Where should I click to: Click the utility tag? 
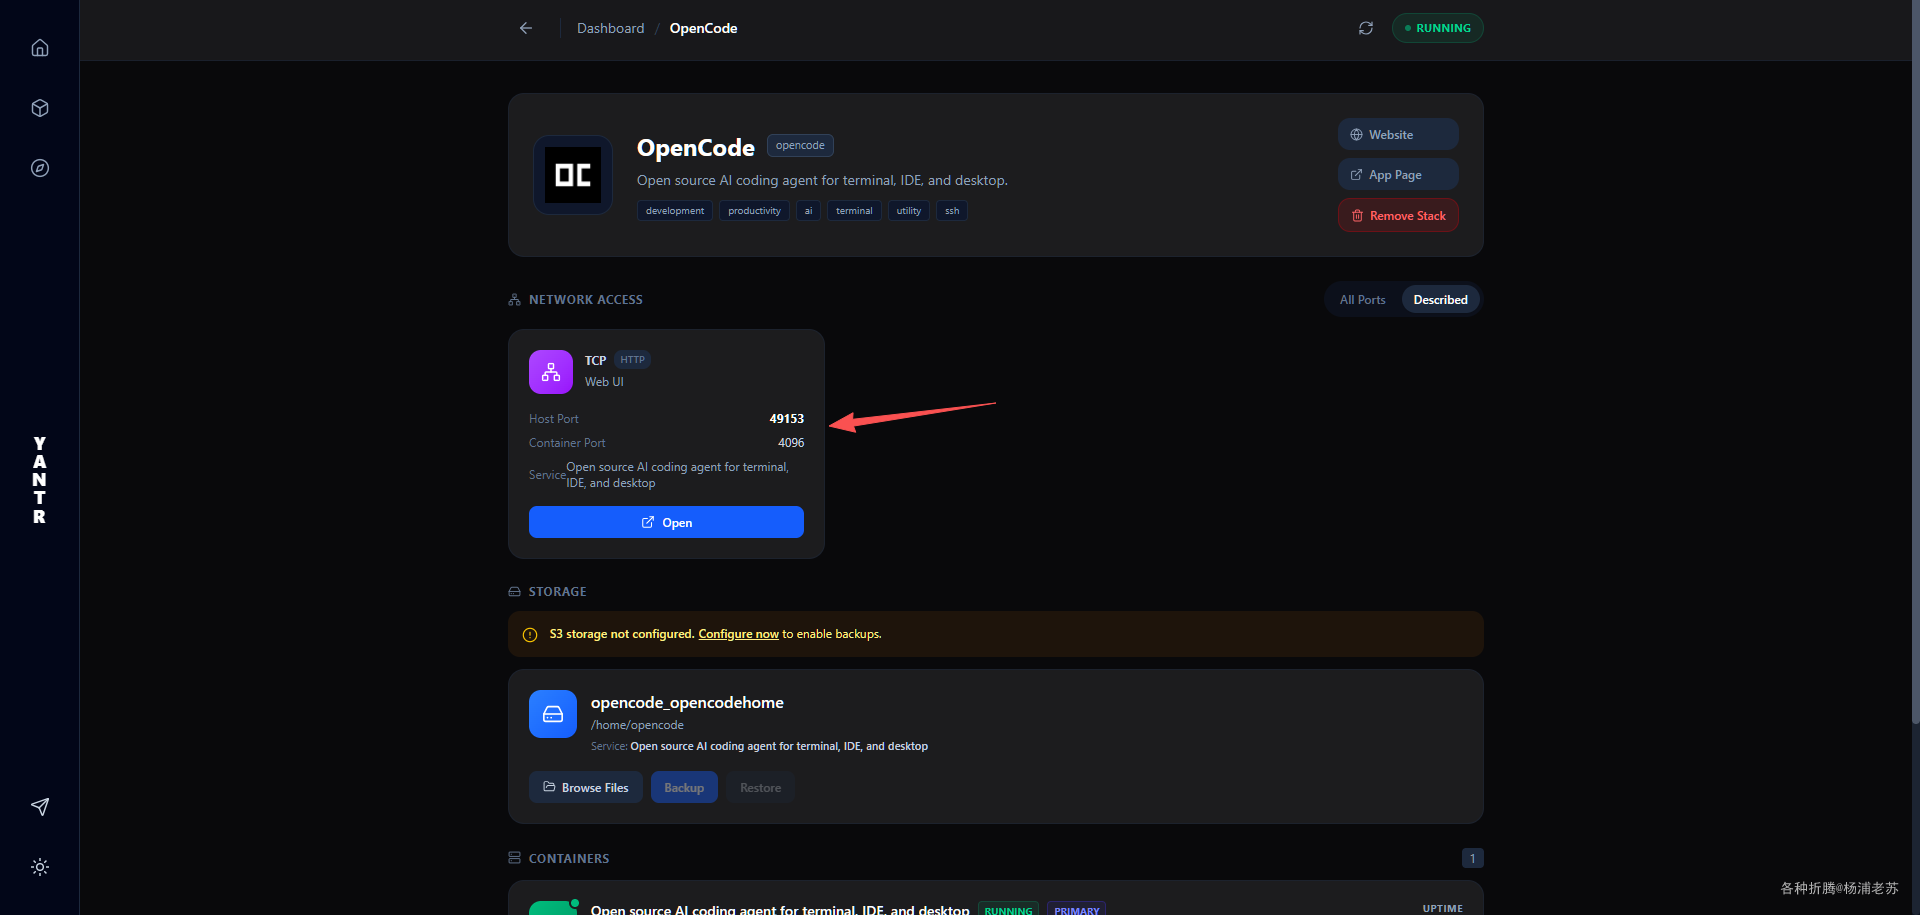click(909, 211)
